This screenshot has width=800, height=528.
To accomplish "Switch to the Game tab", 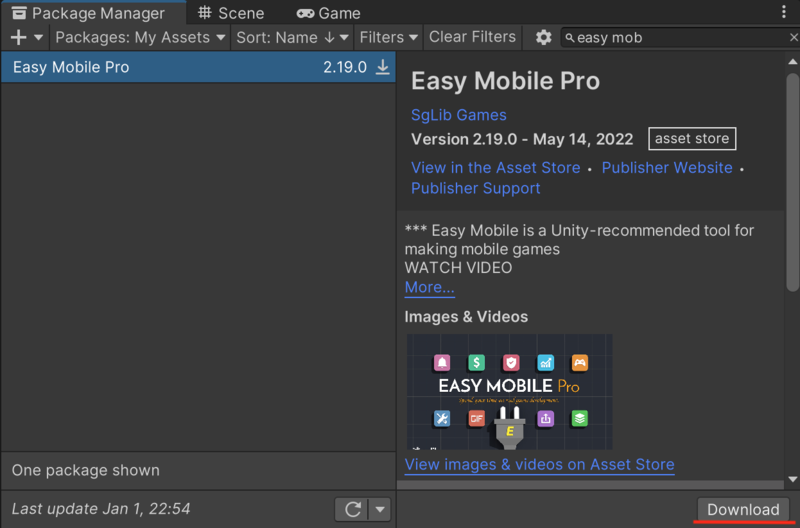I will point(329,13).
